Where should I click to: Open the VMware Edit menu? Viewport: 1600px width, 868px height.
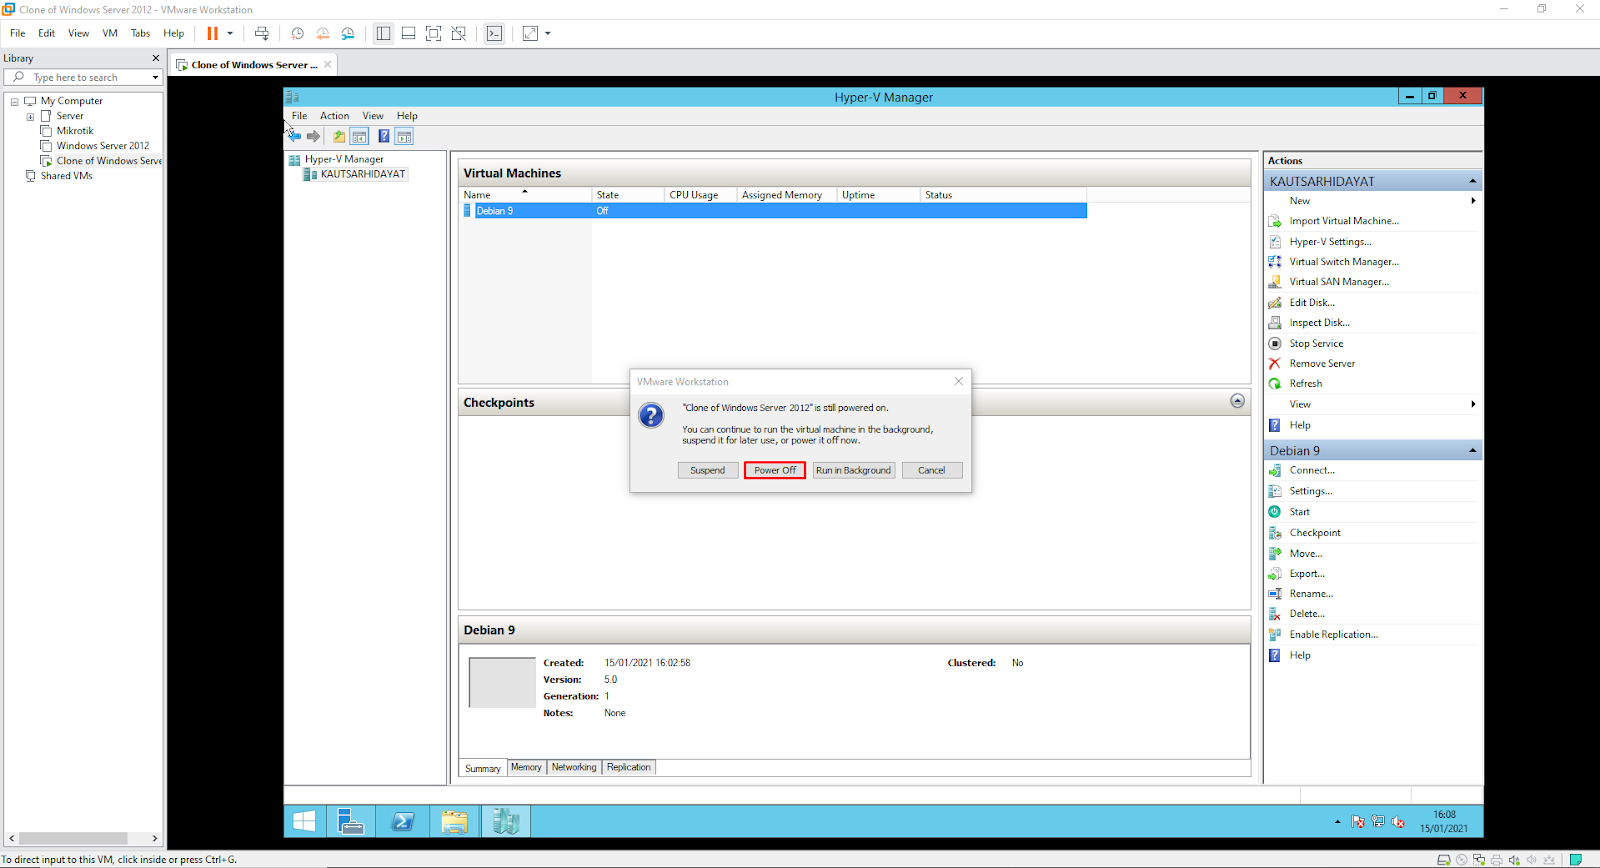coord(46,33)
